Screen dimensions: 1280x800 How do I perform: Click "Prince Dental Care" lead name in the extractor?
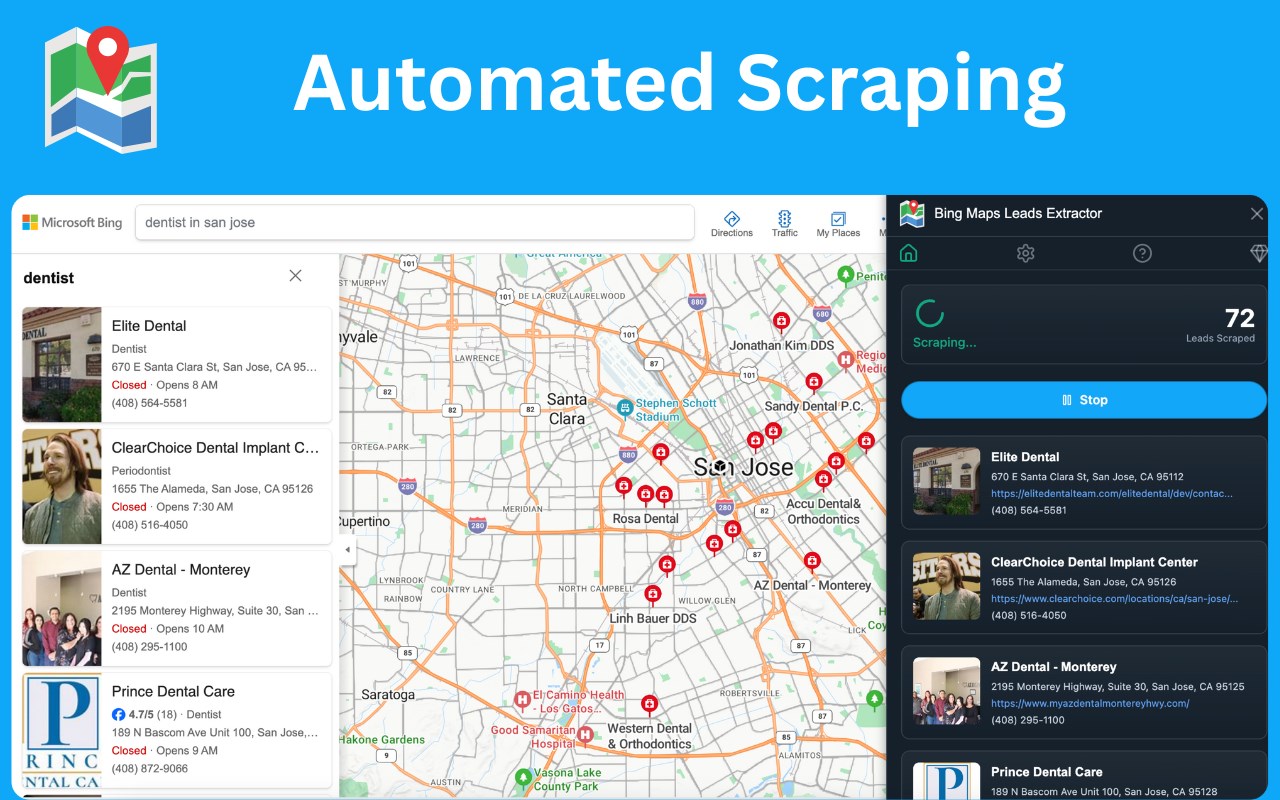point(1047,772)
